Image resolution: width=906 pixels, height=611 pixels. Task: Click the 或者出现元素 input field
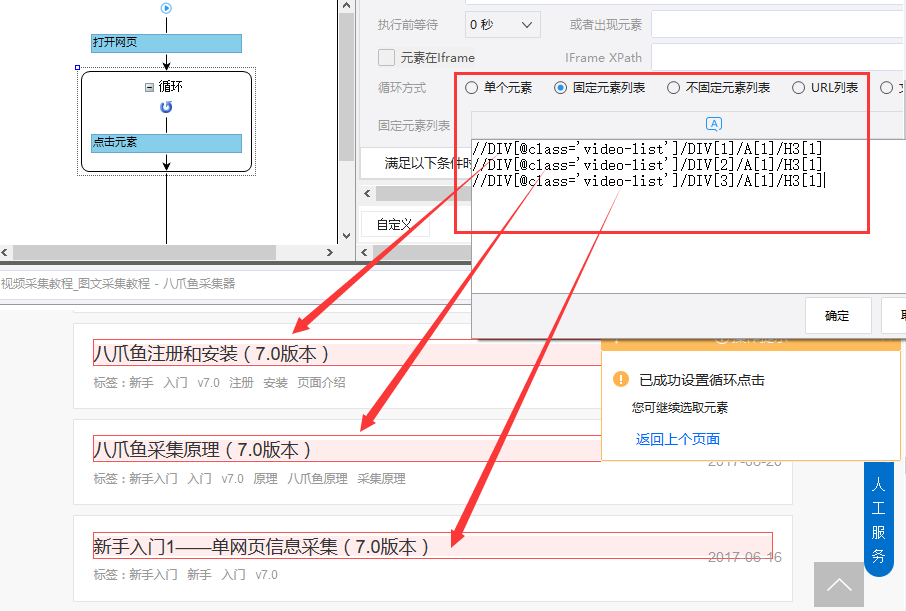coord(778,25)
